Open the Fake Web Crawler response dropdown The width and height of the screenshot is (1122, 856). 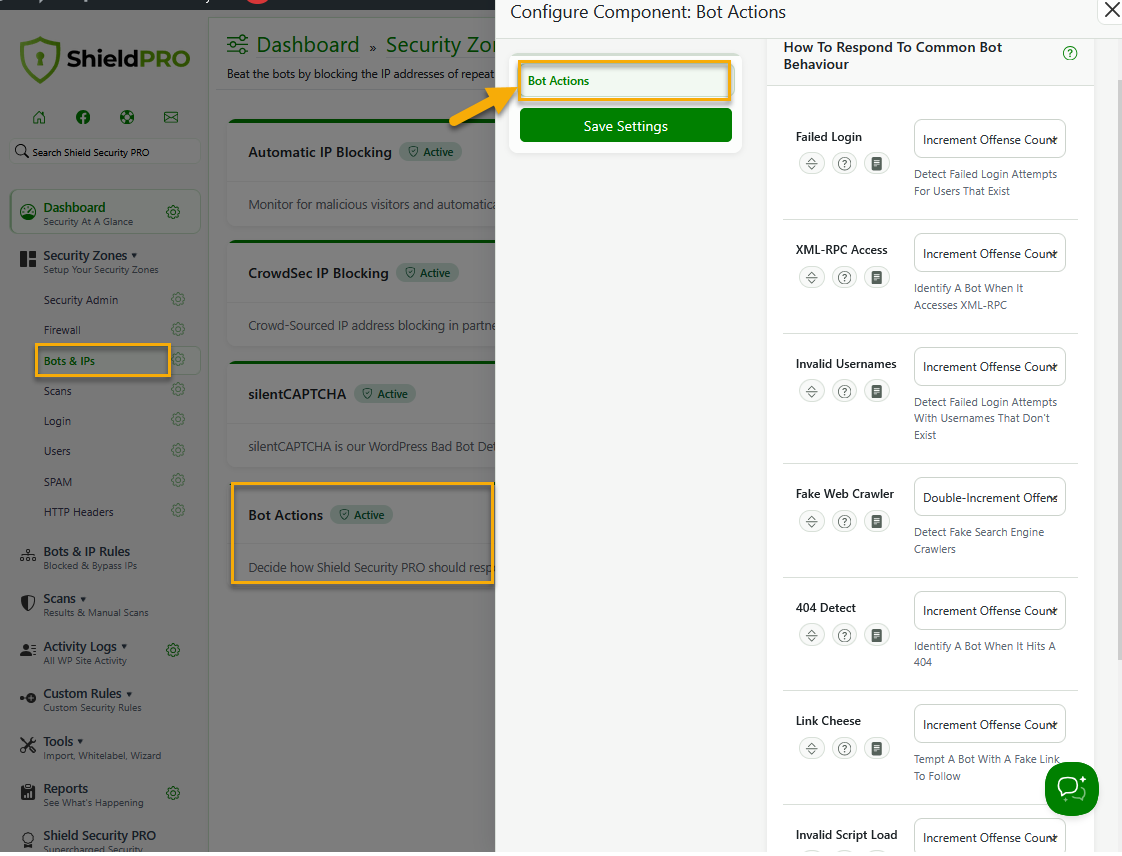coord(990,497)
